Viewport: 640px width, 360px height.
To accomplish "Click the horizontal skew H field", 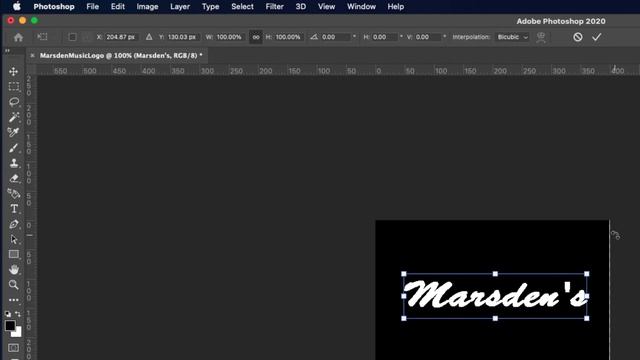I will (x=384, y=37).
